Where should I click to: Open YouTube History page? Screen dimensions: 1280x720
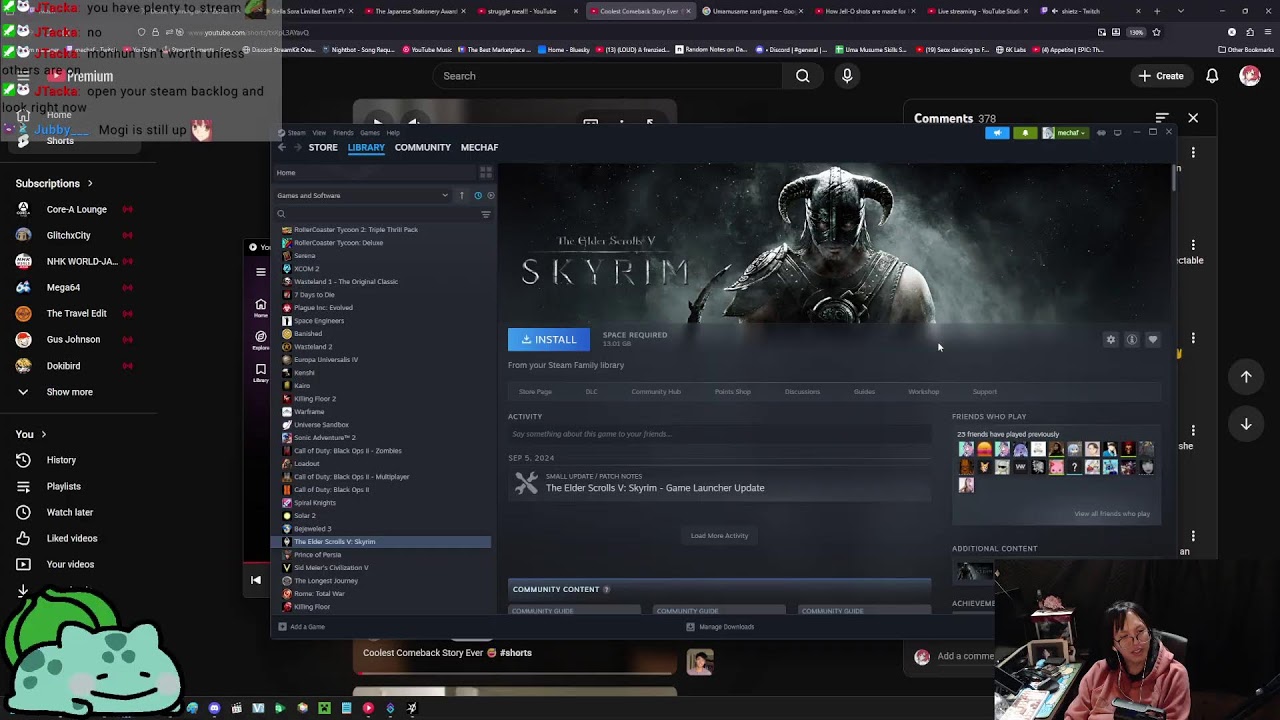[60, 460]
